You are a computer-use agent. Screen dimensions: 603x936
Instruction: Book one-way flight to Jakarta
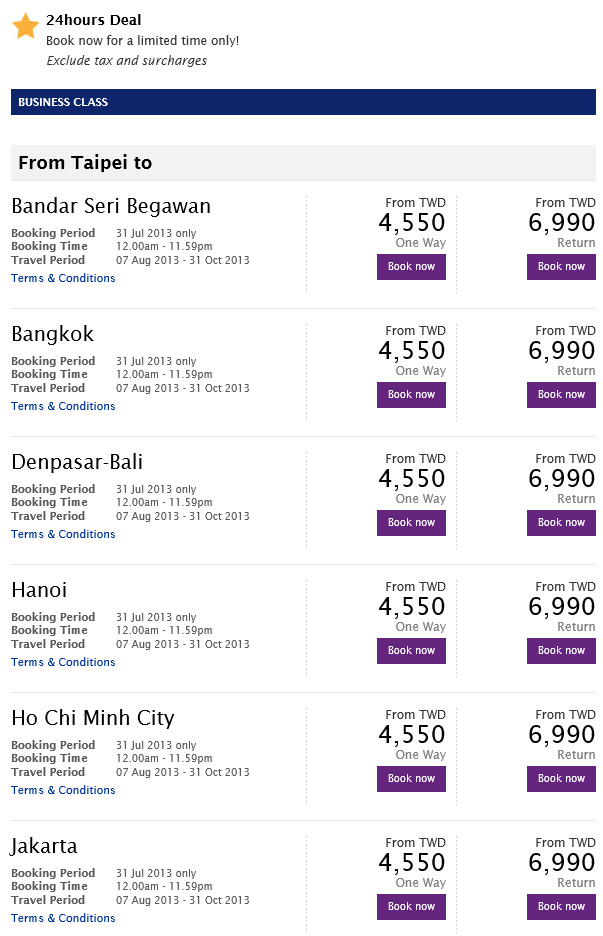[x=411, y=907]
